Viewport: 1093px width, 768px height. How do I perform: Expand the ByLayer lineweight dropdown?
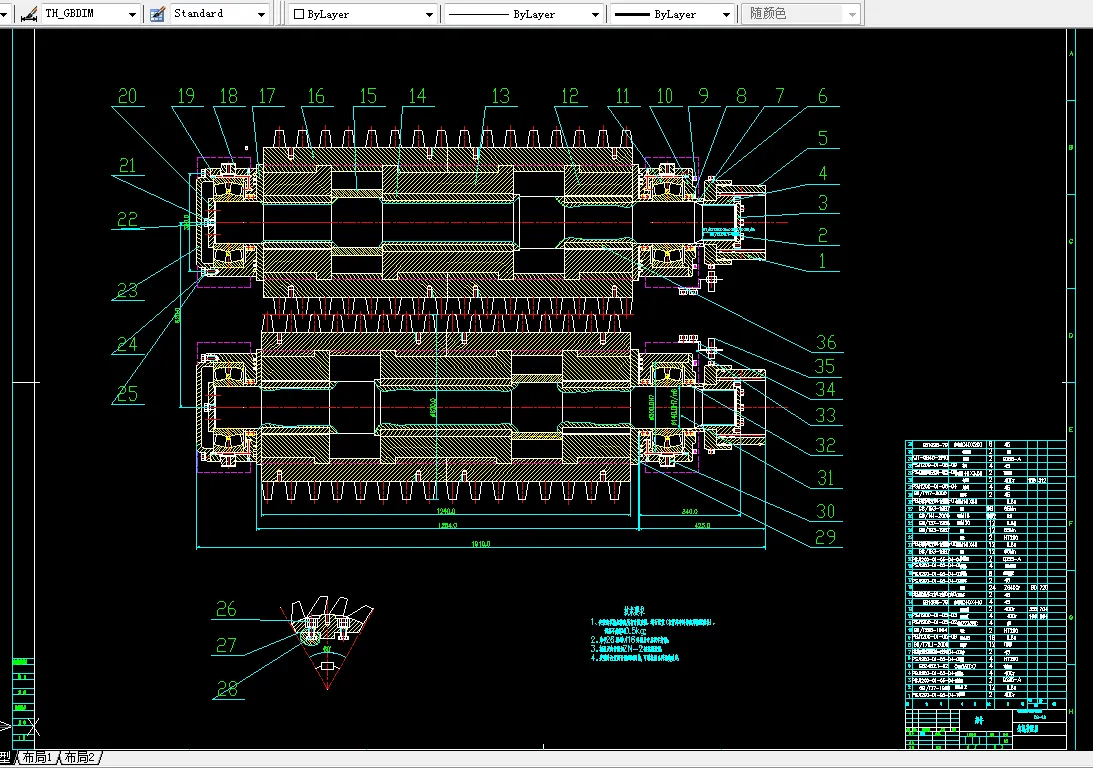[x=726, y=14]
